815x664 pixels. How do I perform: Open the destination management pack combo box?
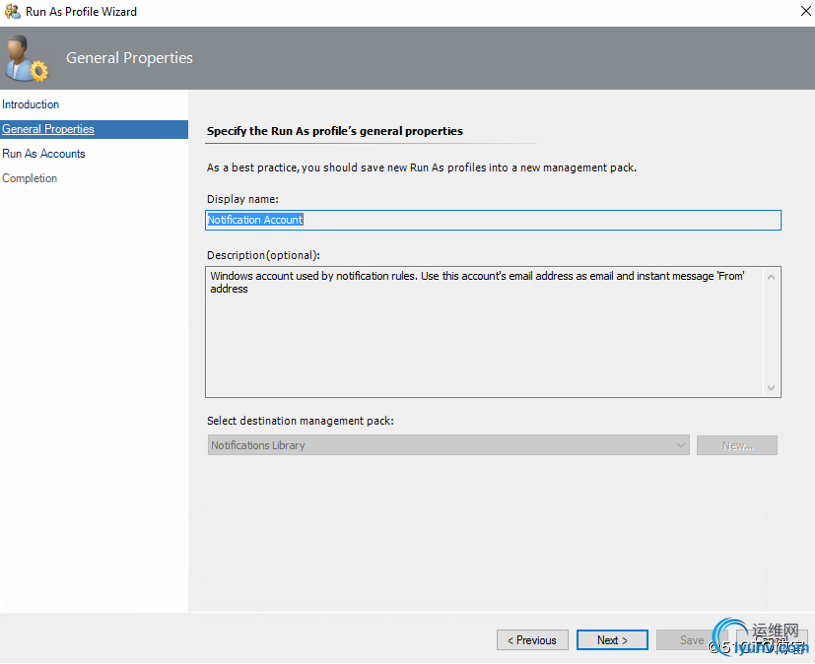[x=440, y=446]
